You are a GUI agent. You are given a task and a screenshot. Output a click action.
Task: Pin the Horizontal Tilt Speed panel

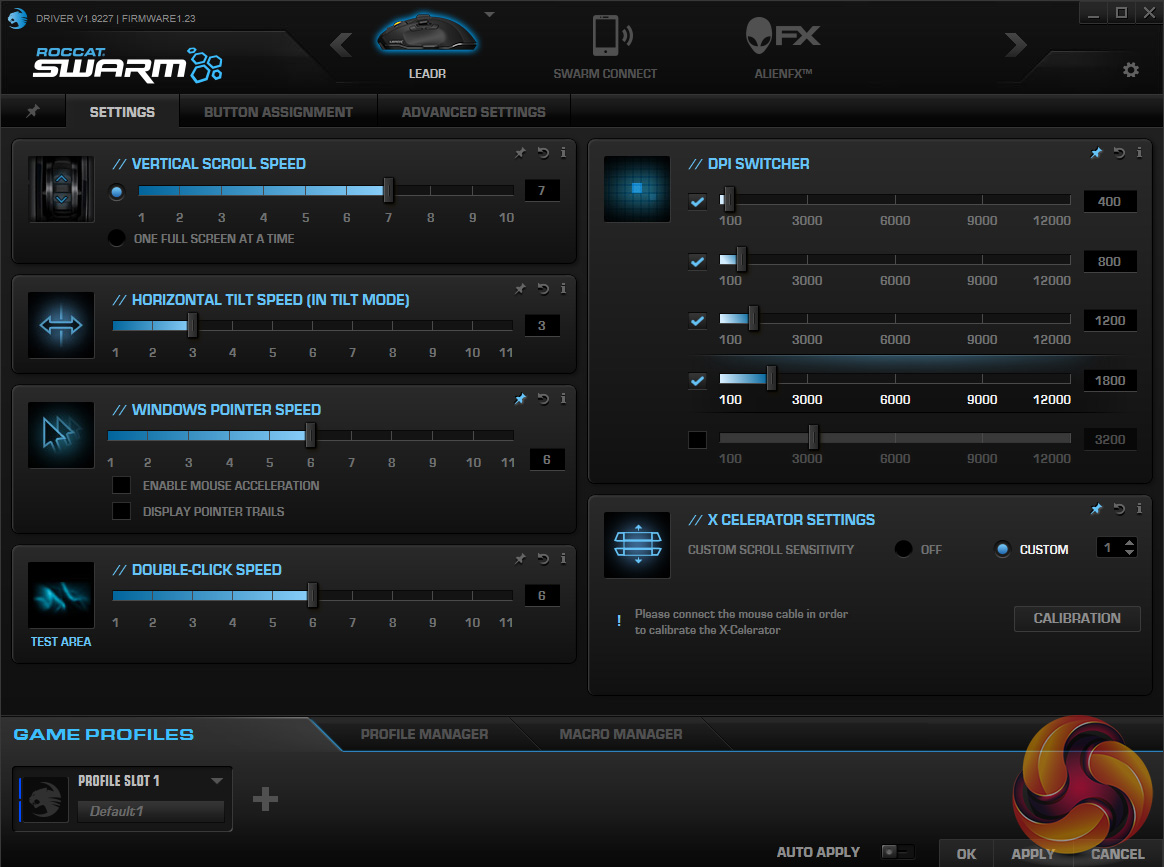click(520, 289)
